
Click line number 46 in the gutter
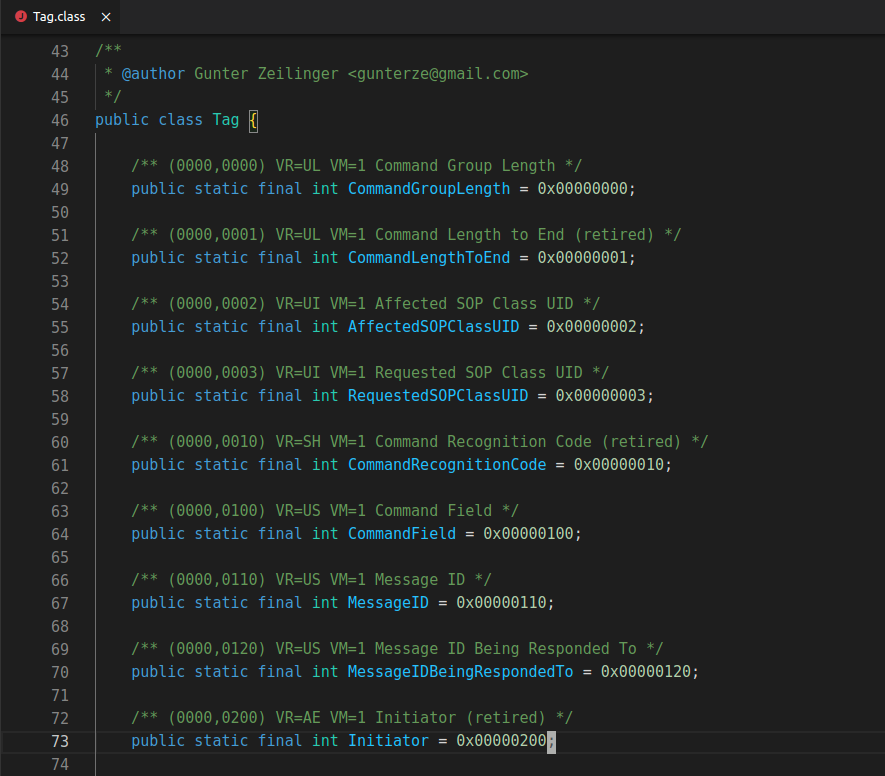coord(60,120)
